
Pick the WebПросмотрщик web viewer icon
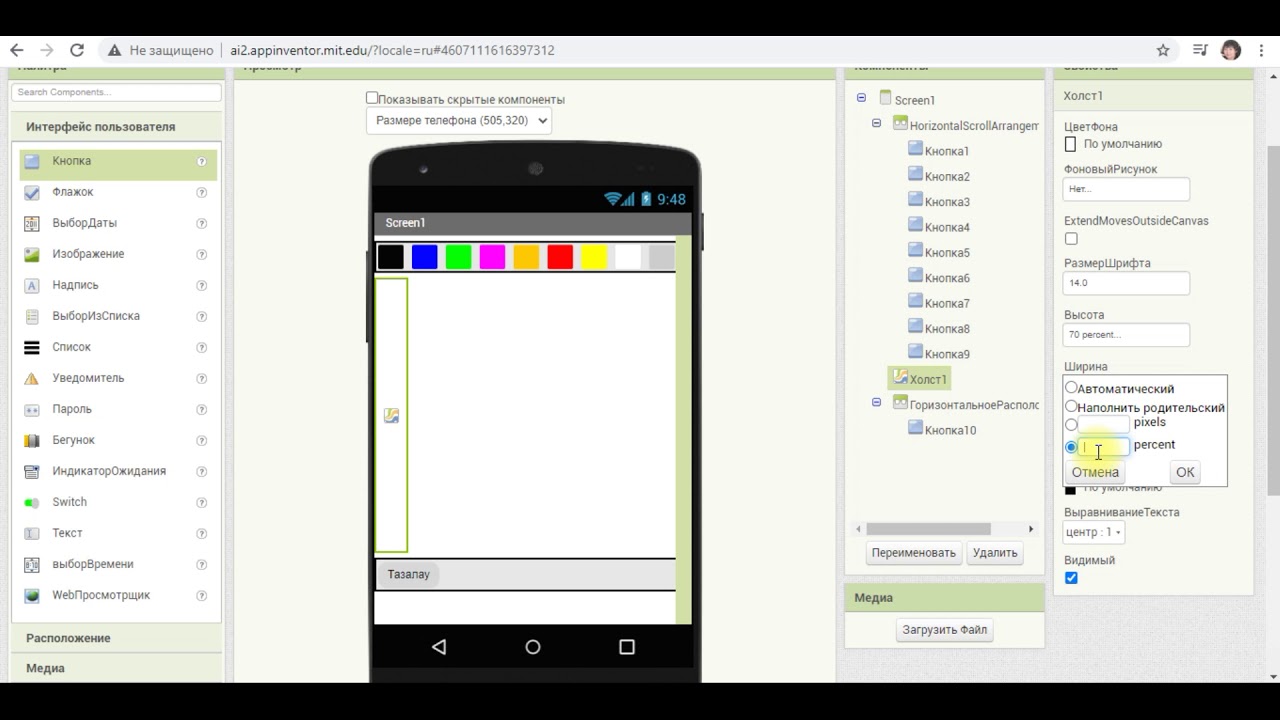[32, 595]
